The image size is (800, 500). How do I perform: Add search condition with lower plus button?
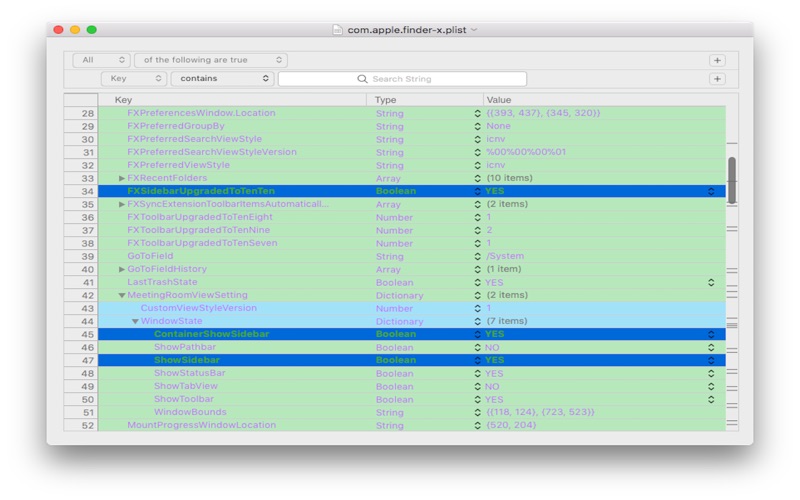[x=717, y=79]
